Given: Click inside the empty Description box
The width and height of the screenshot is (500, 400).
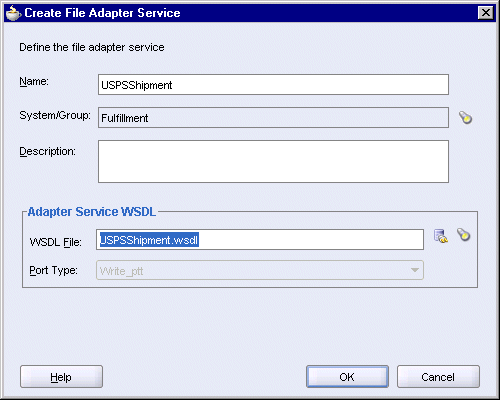Looking at the screenshot, I should coord(273,161).
